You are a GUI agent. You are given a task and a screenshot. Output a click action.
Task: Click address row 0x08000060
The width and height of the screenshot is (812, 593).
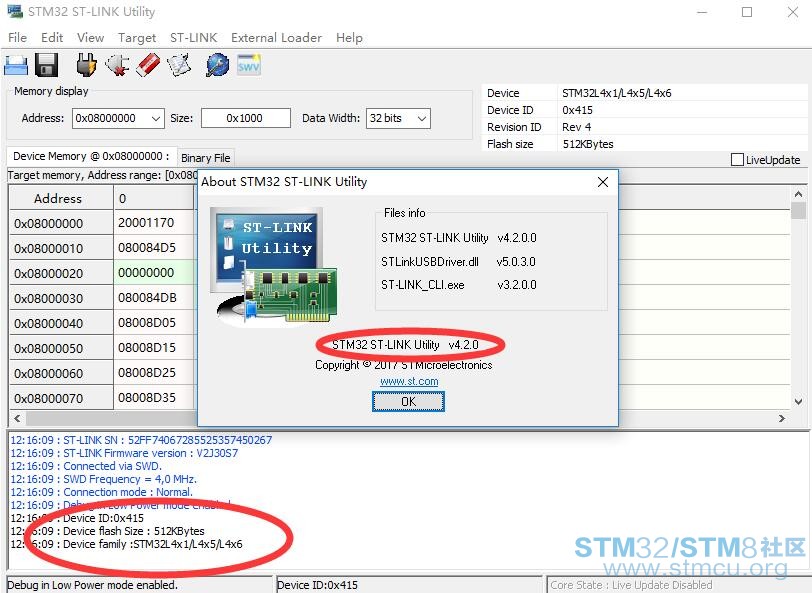tap(61, 373)
